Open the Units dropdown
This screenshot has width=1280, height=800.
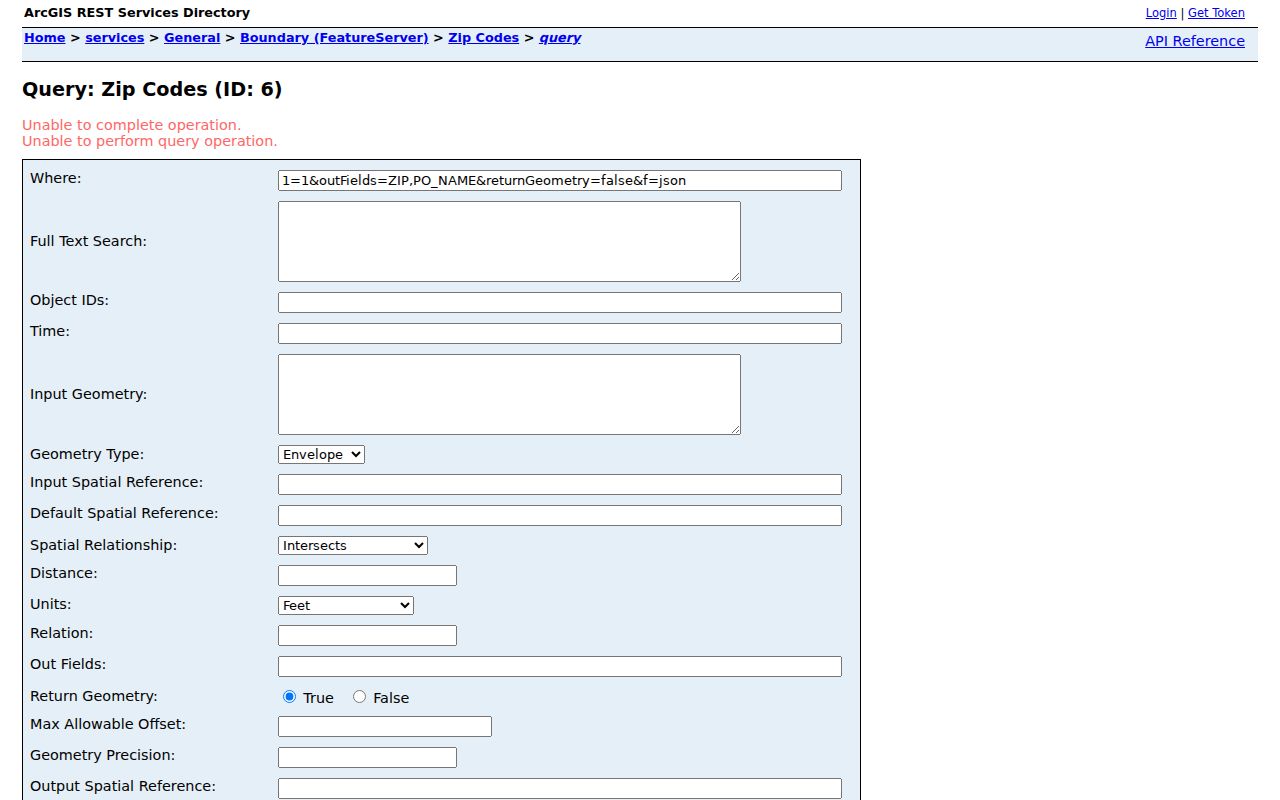pyautogui.click(x=346, y=605)
